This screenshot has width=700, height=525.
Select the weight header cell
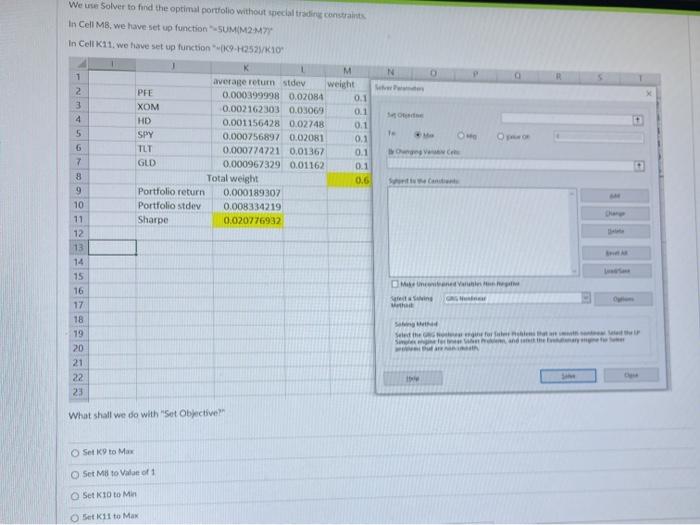[348, 84]
